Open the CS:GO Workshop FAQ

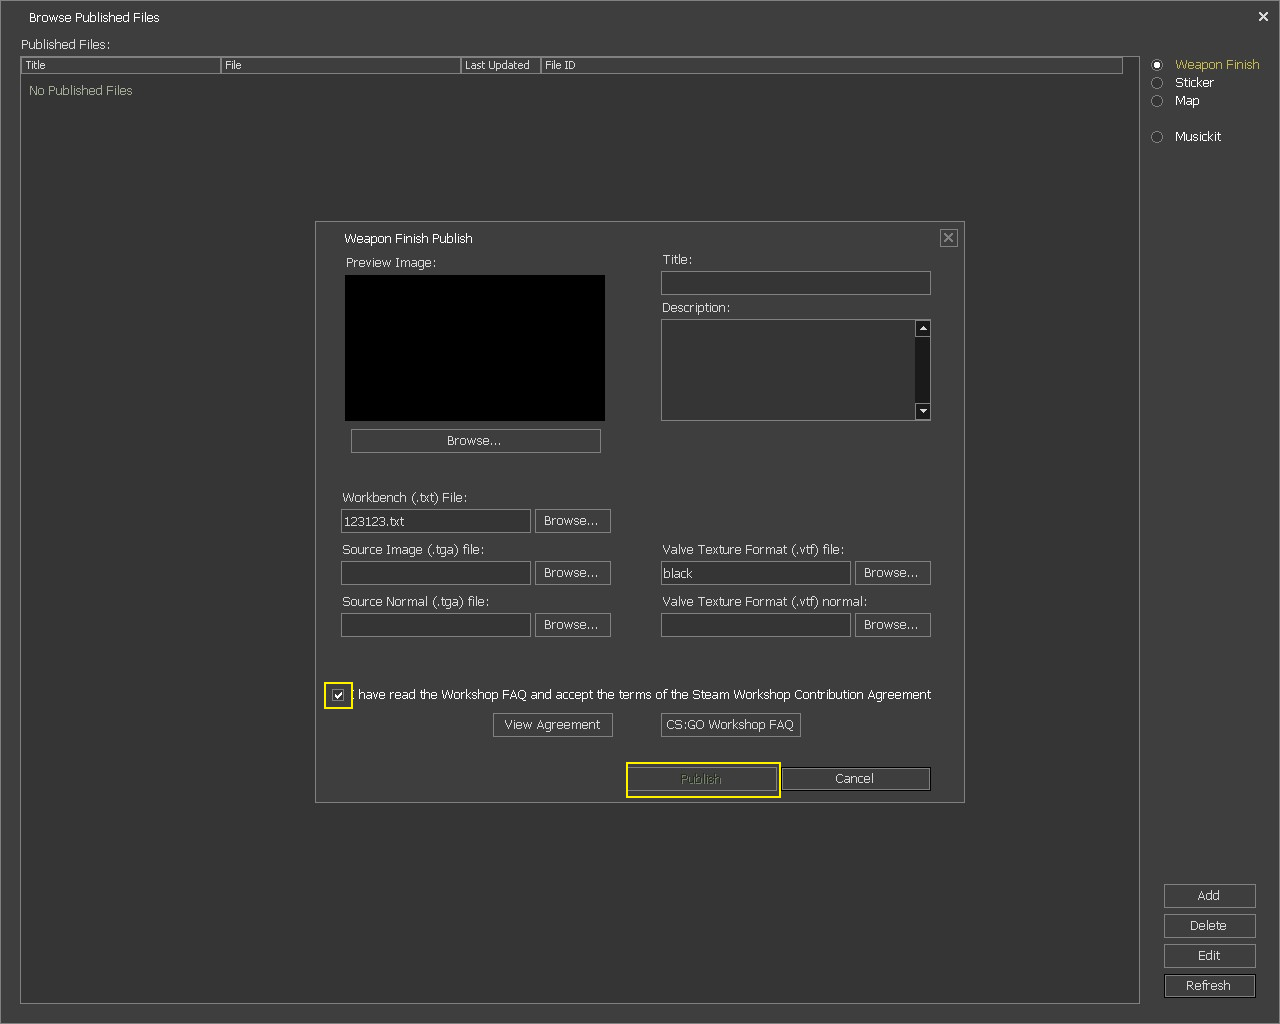(730, 725)
